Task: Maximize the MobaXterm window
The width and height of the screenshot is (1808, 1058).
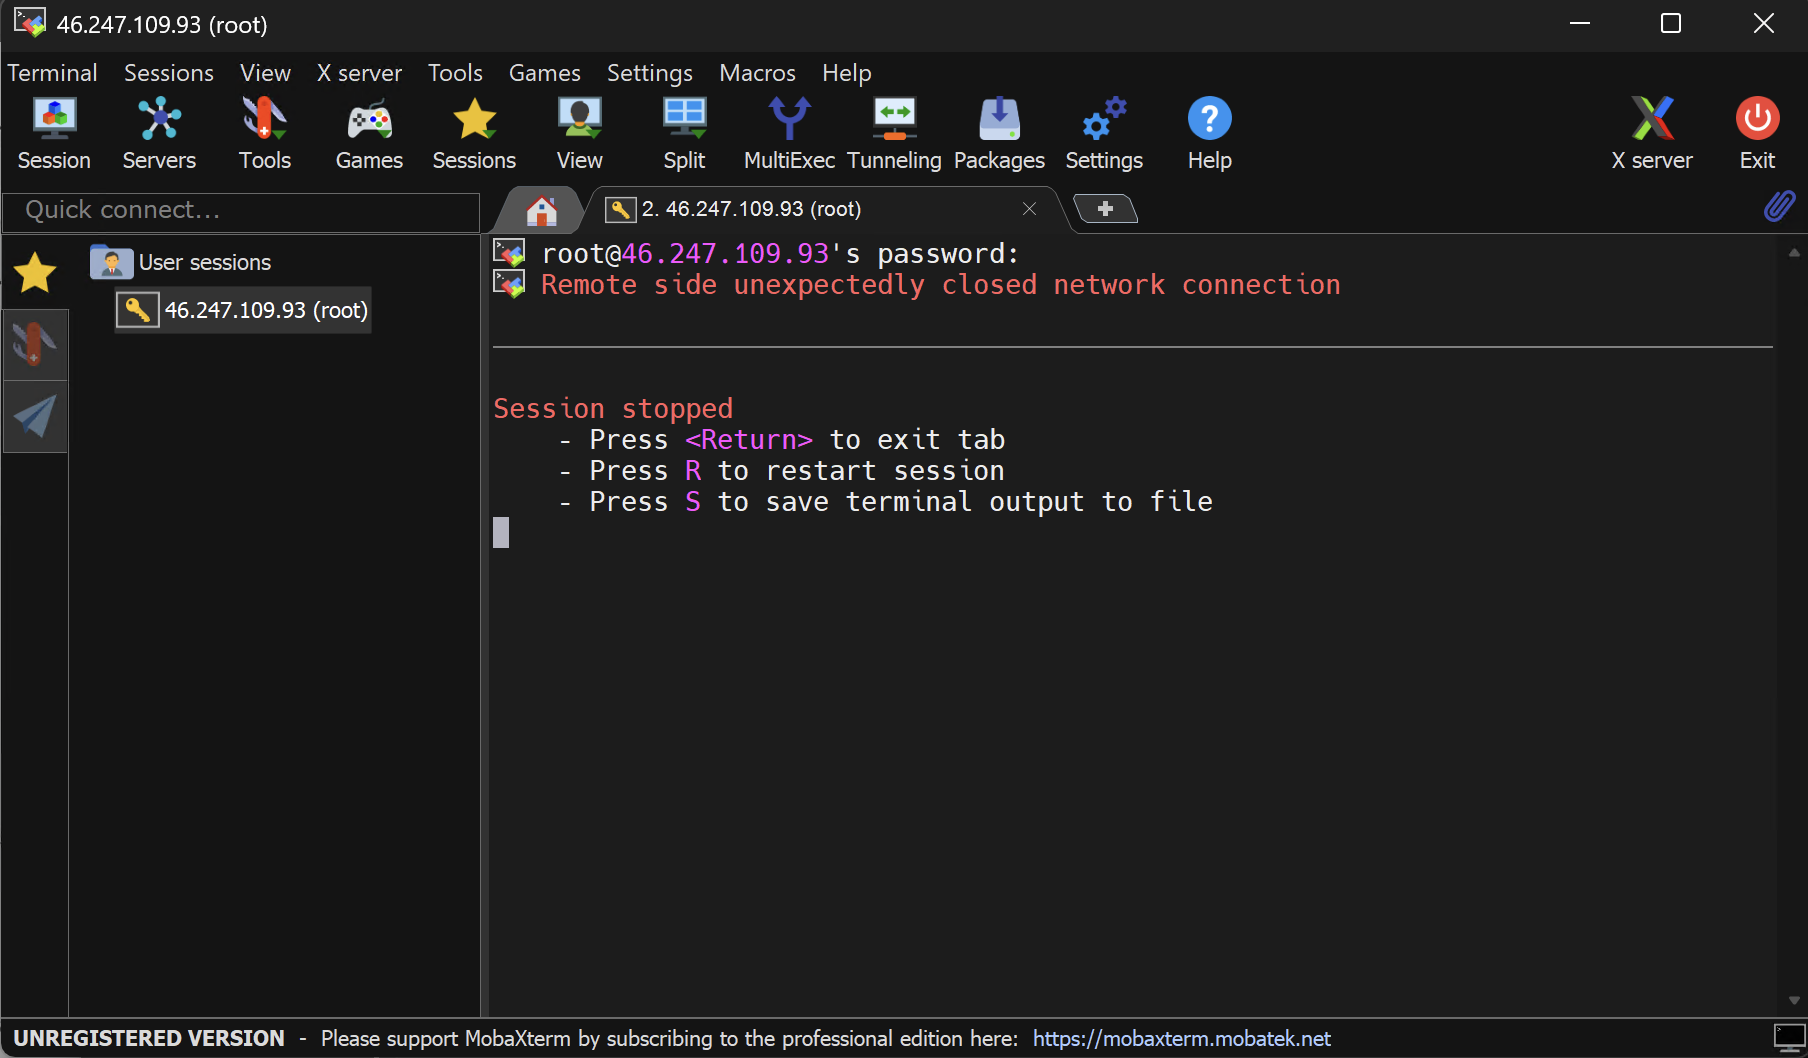Action: click(1671, 23)
